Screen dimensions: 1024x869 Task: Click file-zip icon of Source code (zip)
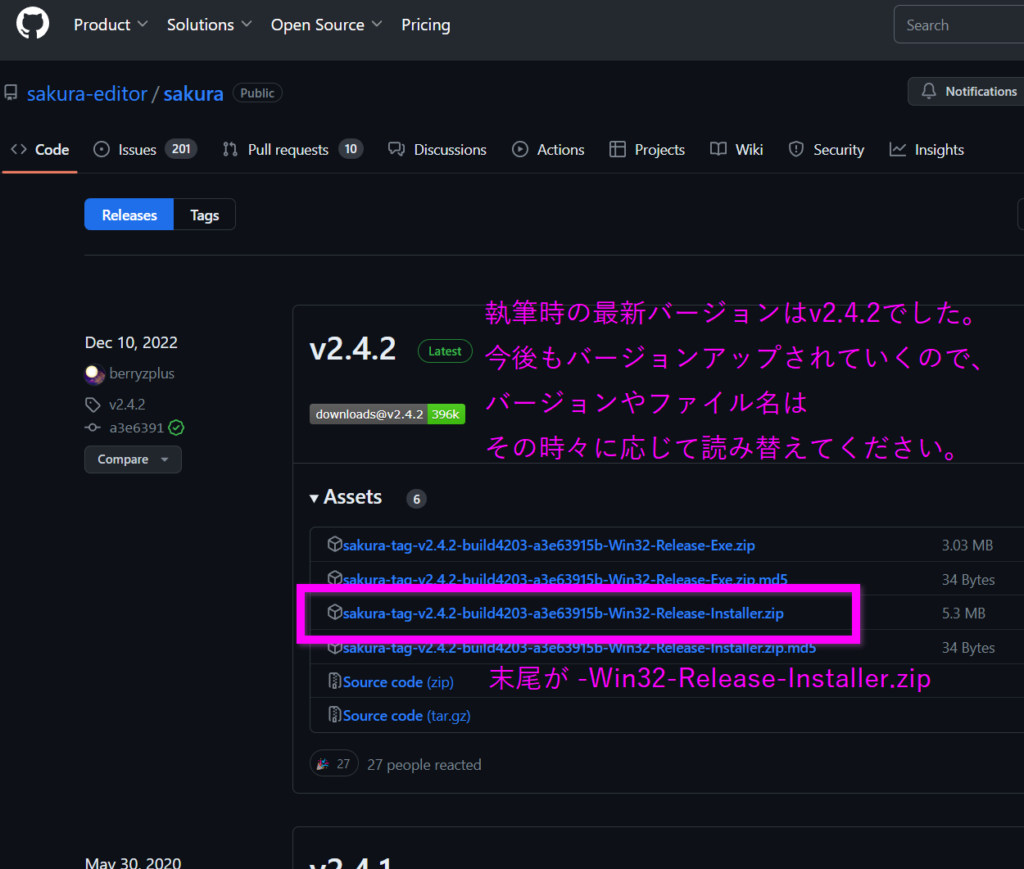(334, 681)
